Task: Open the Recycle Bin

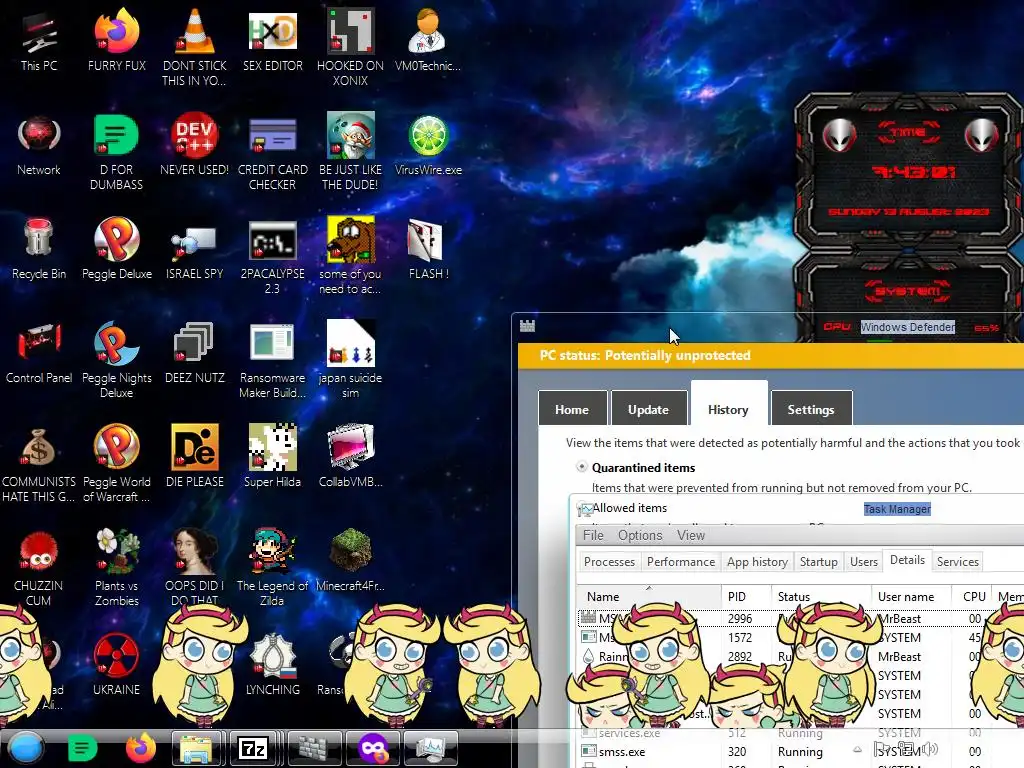Action: tap(39, 250)
